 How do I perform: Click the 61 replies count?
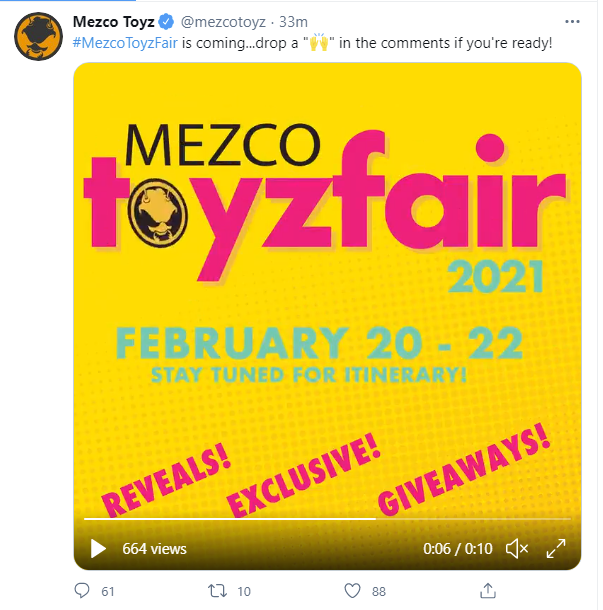(x=108, y=592)
